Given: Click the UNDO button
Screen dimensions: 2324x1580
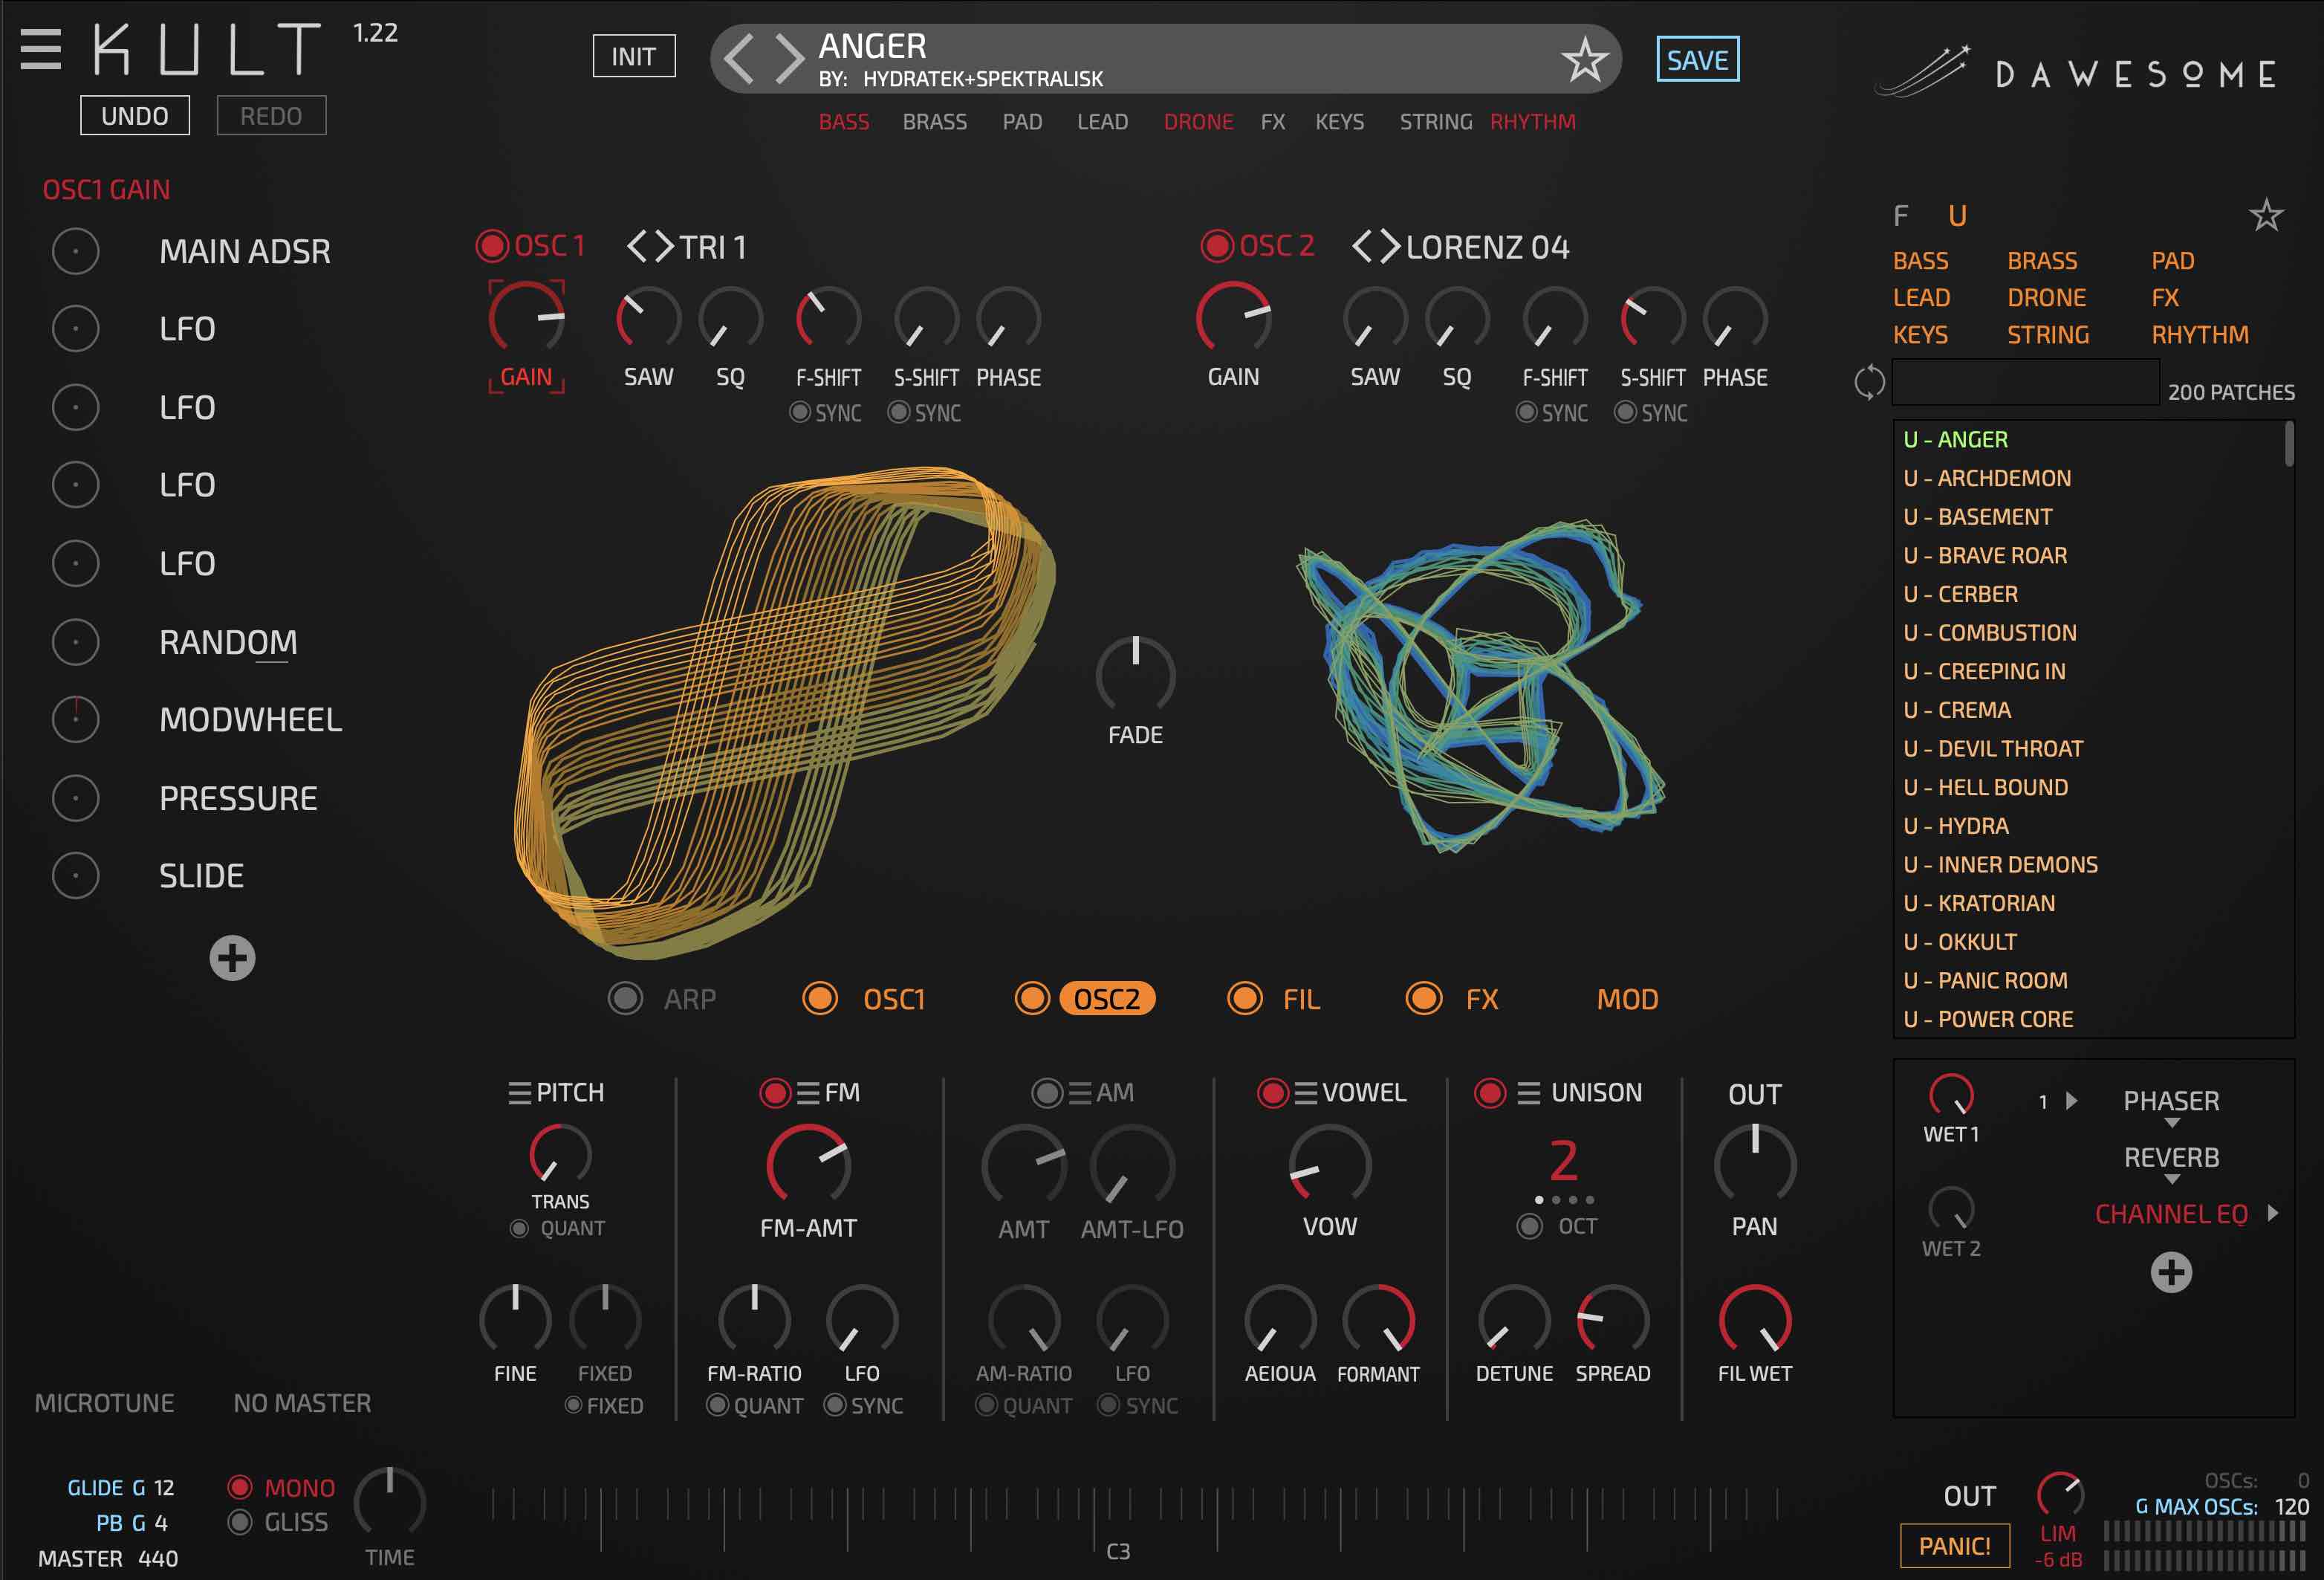Looking at the screenshot, I should click(x=135, y=116).
